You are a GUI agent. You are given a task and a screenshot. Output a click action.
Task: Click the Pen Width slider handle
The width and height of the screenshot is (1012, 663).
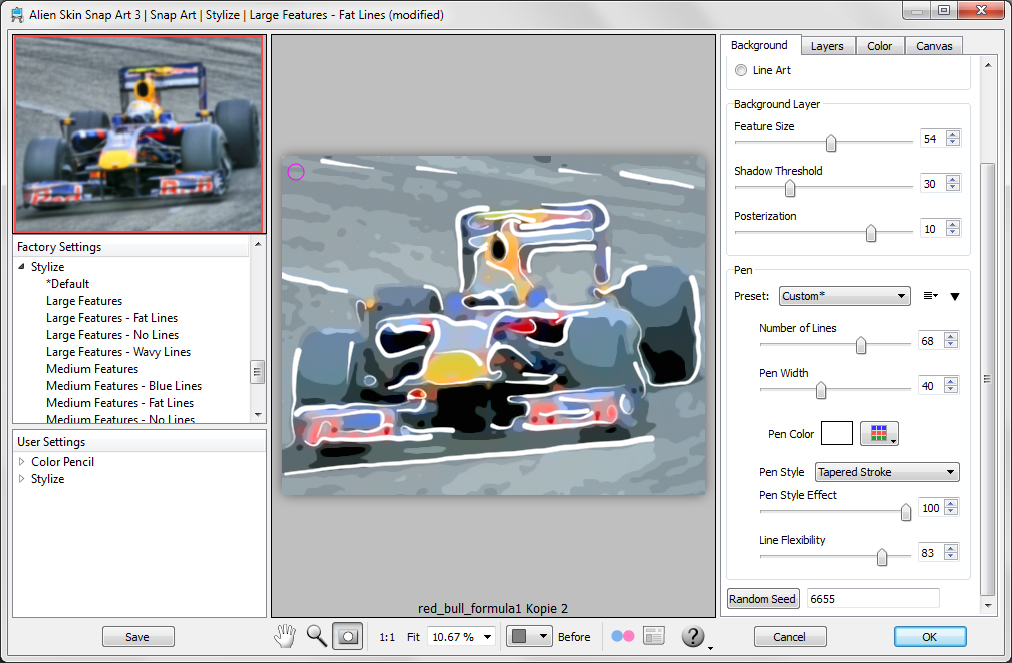pos(821,390)
